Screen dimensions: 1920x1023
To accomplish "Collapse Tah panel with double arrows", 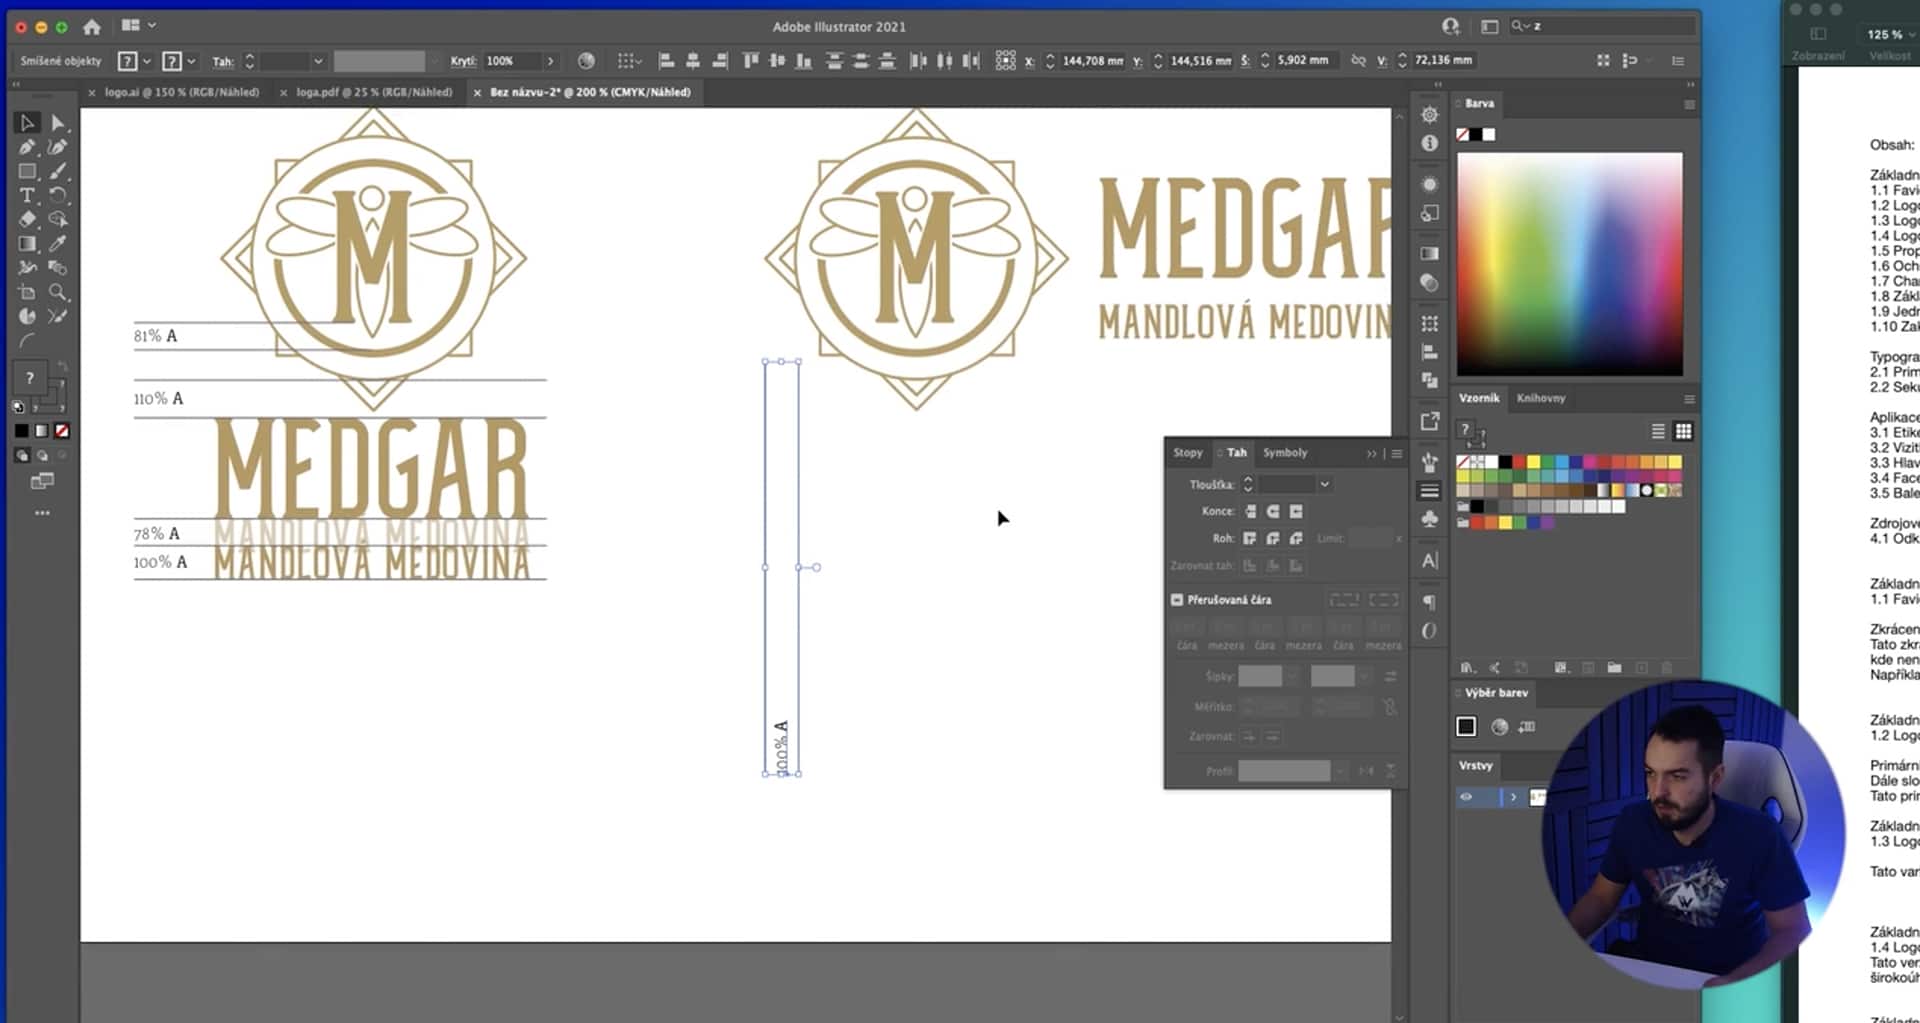I will [1372, 453].
